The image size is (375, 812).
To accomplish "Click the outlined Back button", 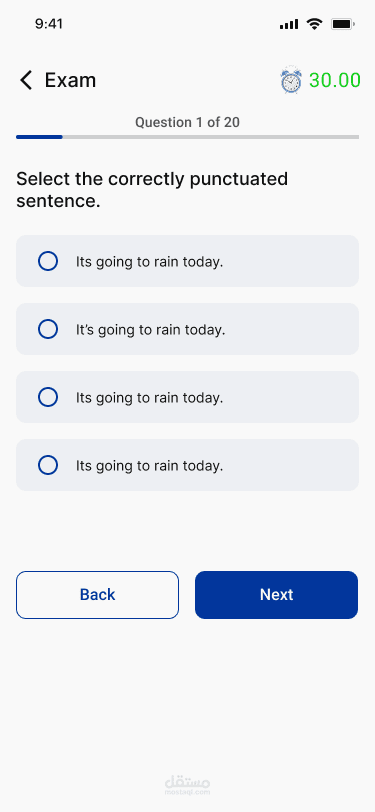I will [97, 594].
